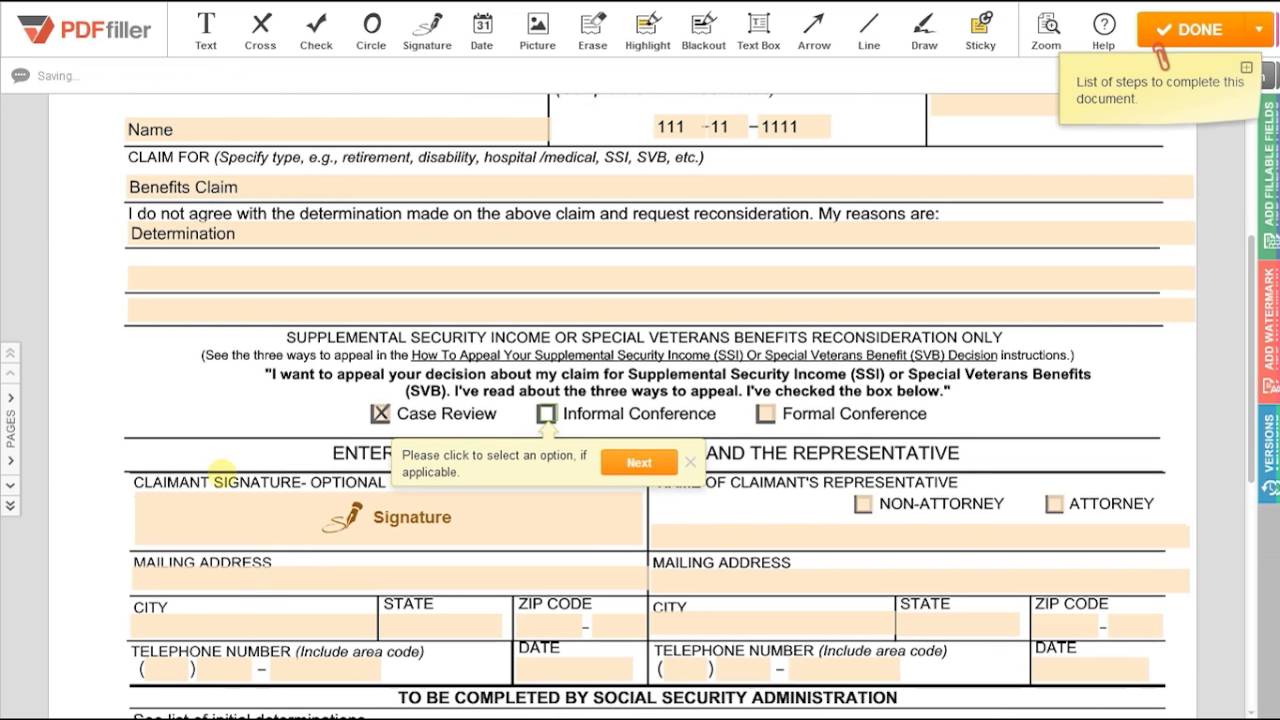Check the ATTORNEY checkbox
Viewport: 1280px width, 720px height.
(1054, 504)
